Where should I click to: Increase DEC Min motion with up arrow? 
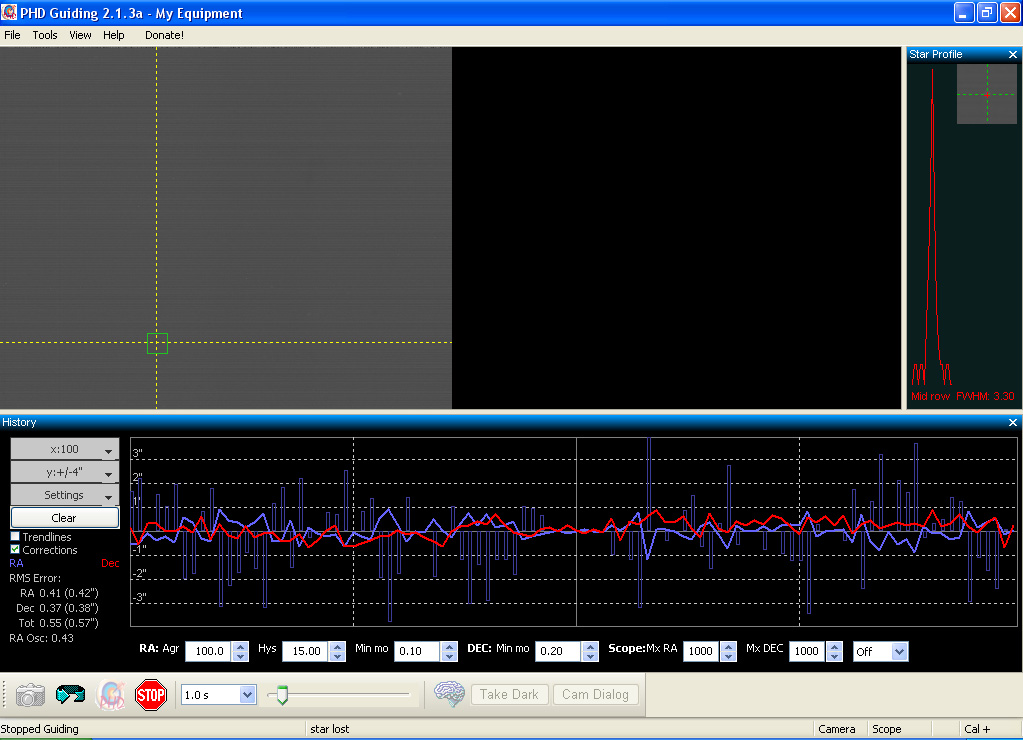590,647
